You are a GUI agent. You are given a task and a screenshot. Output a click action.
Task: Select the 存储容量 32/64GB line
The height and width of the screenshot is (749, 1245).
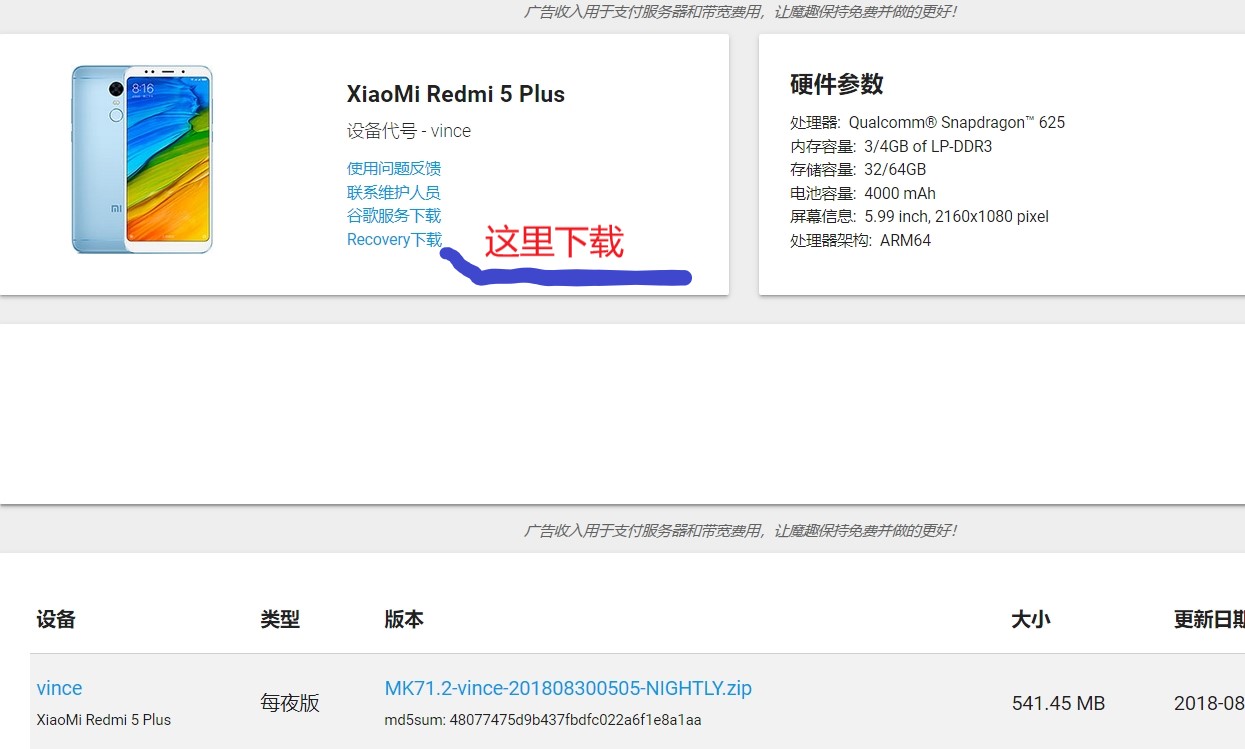(x=858, y=170)
